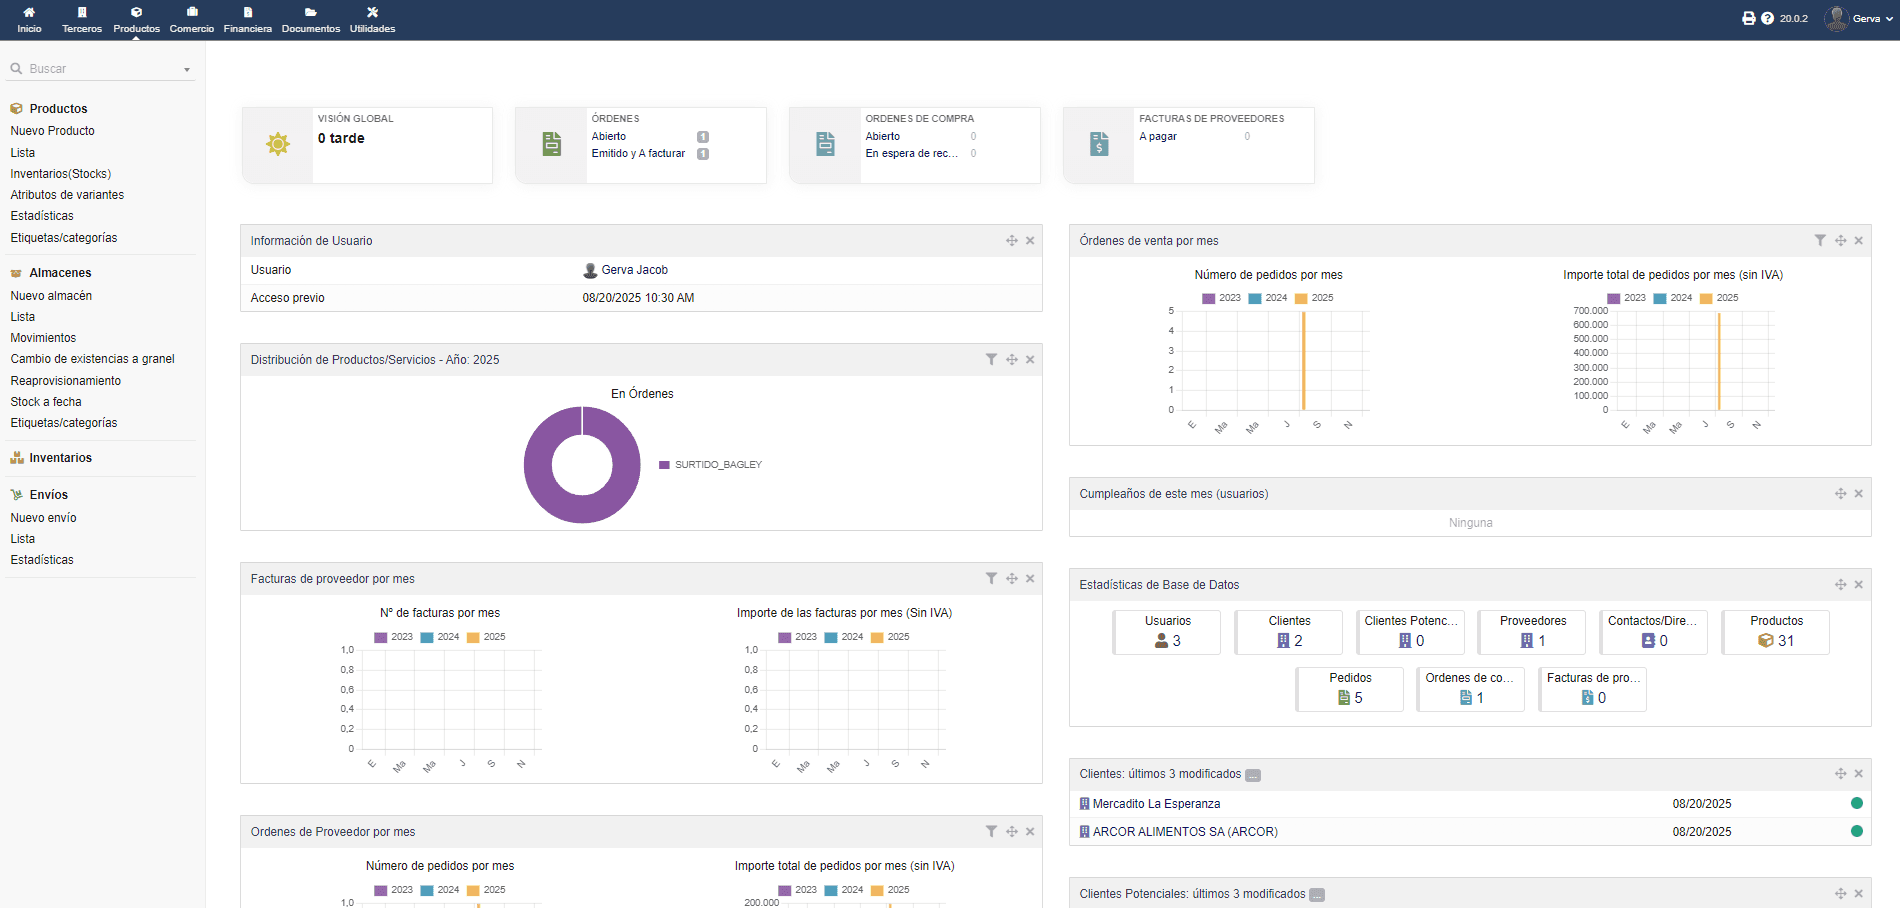Viewport: 1900px width, 908px height.
Task: Open the Nuevo Producto sidebar link
Action: [x=53, y=131]
